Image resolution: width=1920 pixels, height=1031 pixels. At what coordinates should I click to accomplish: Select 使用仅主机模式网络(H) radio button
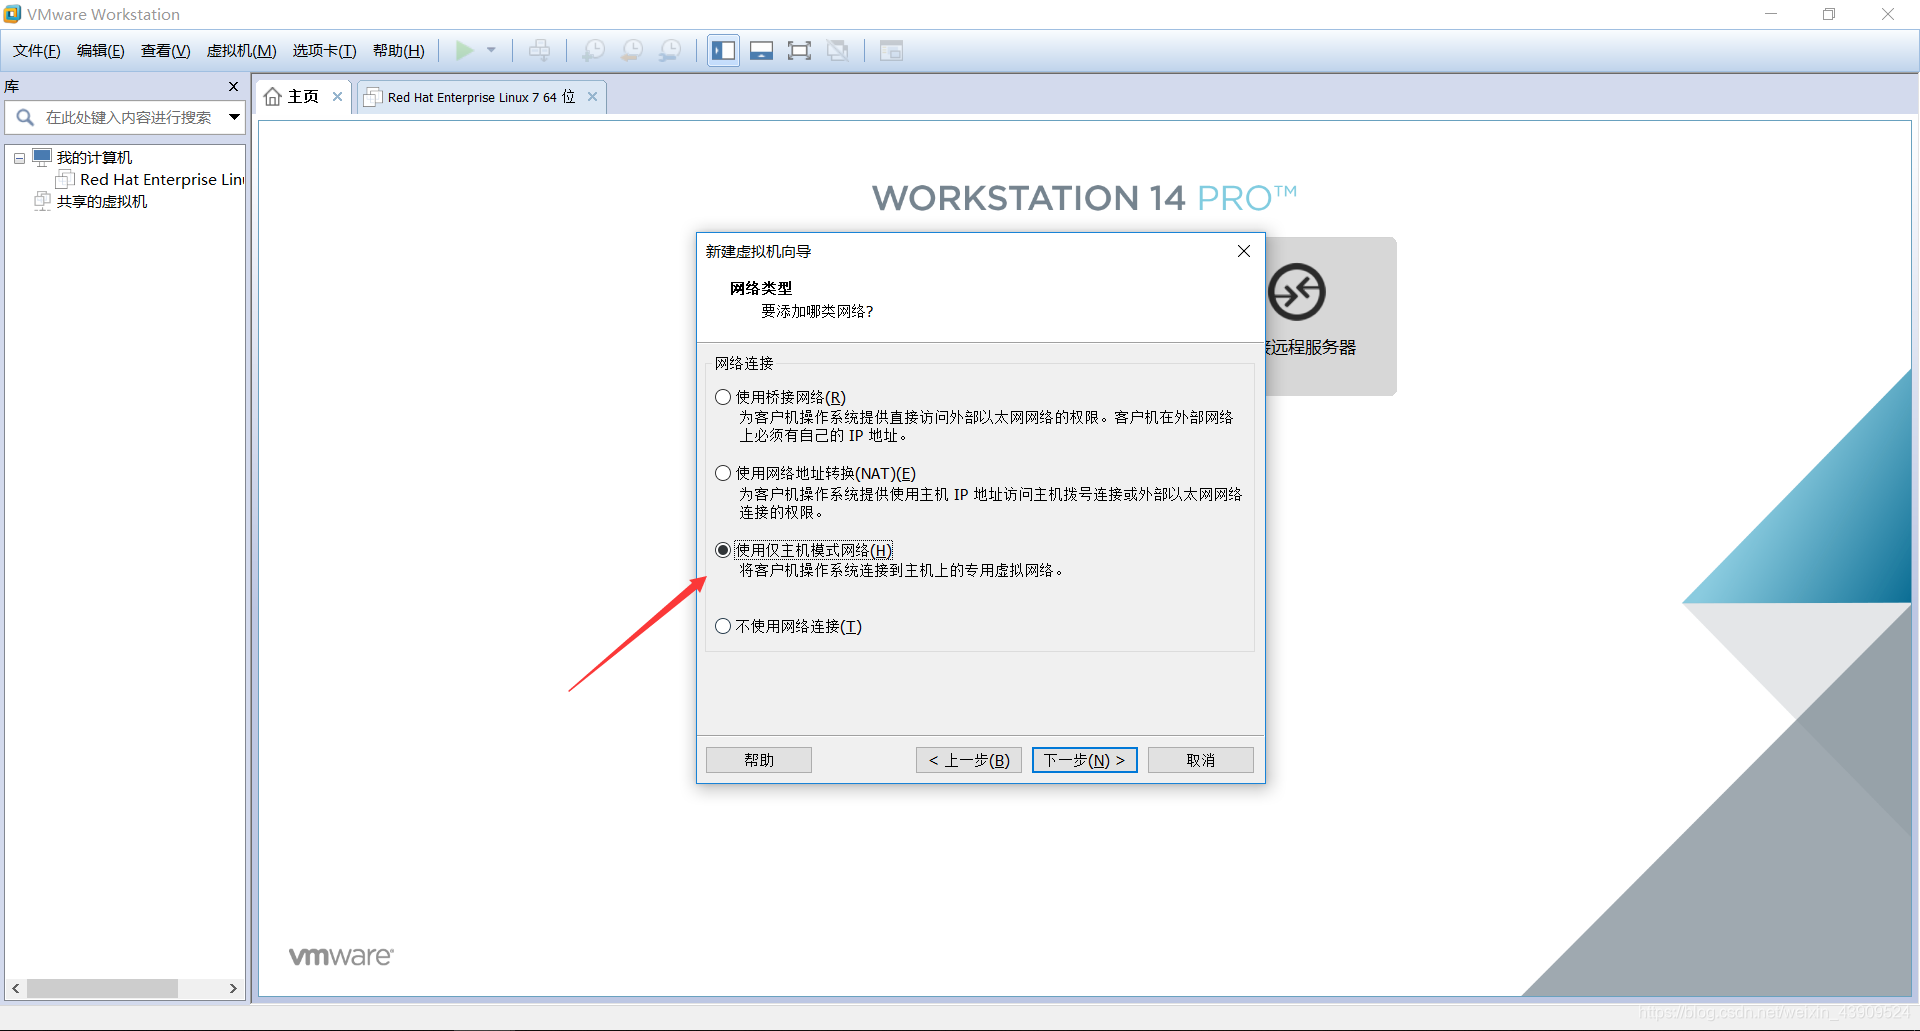[723, 550]
